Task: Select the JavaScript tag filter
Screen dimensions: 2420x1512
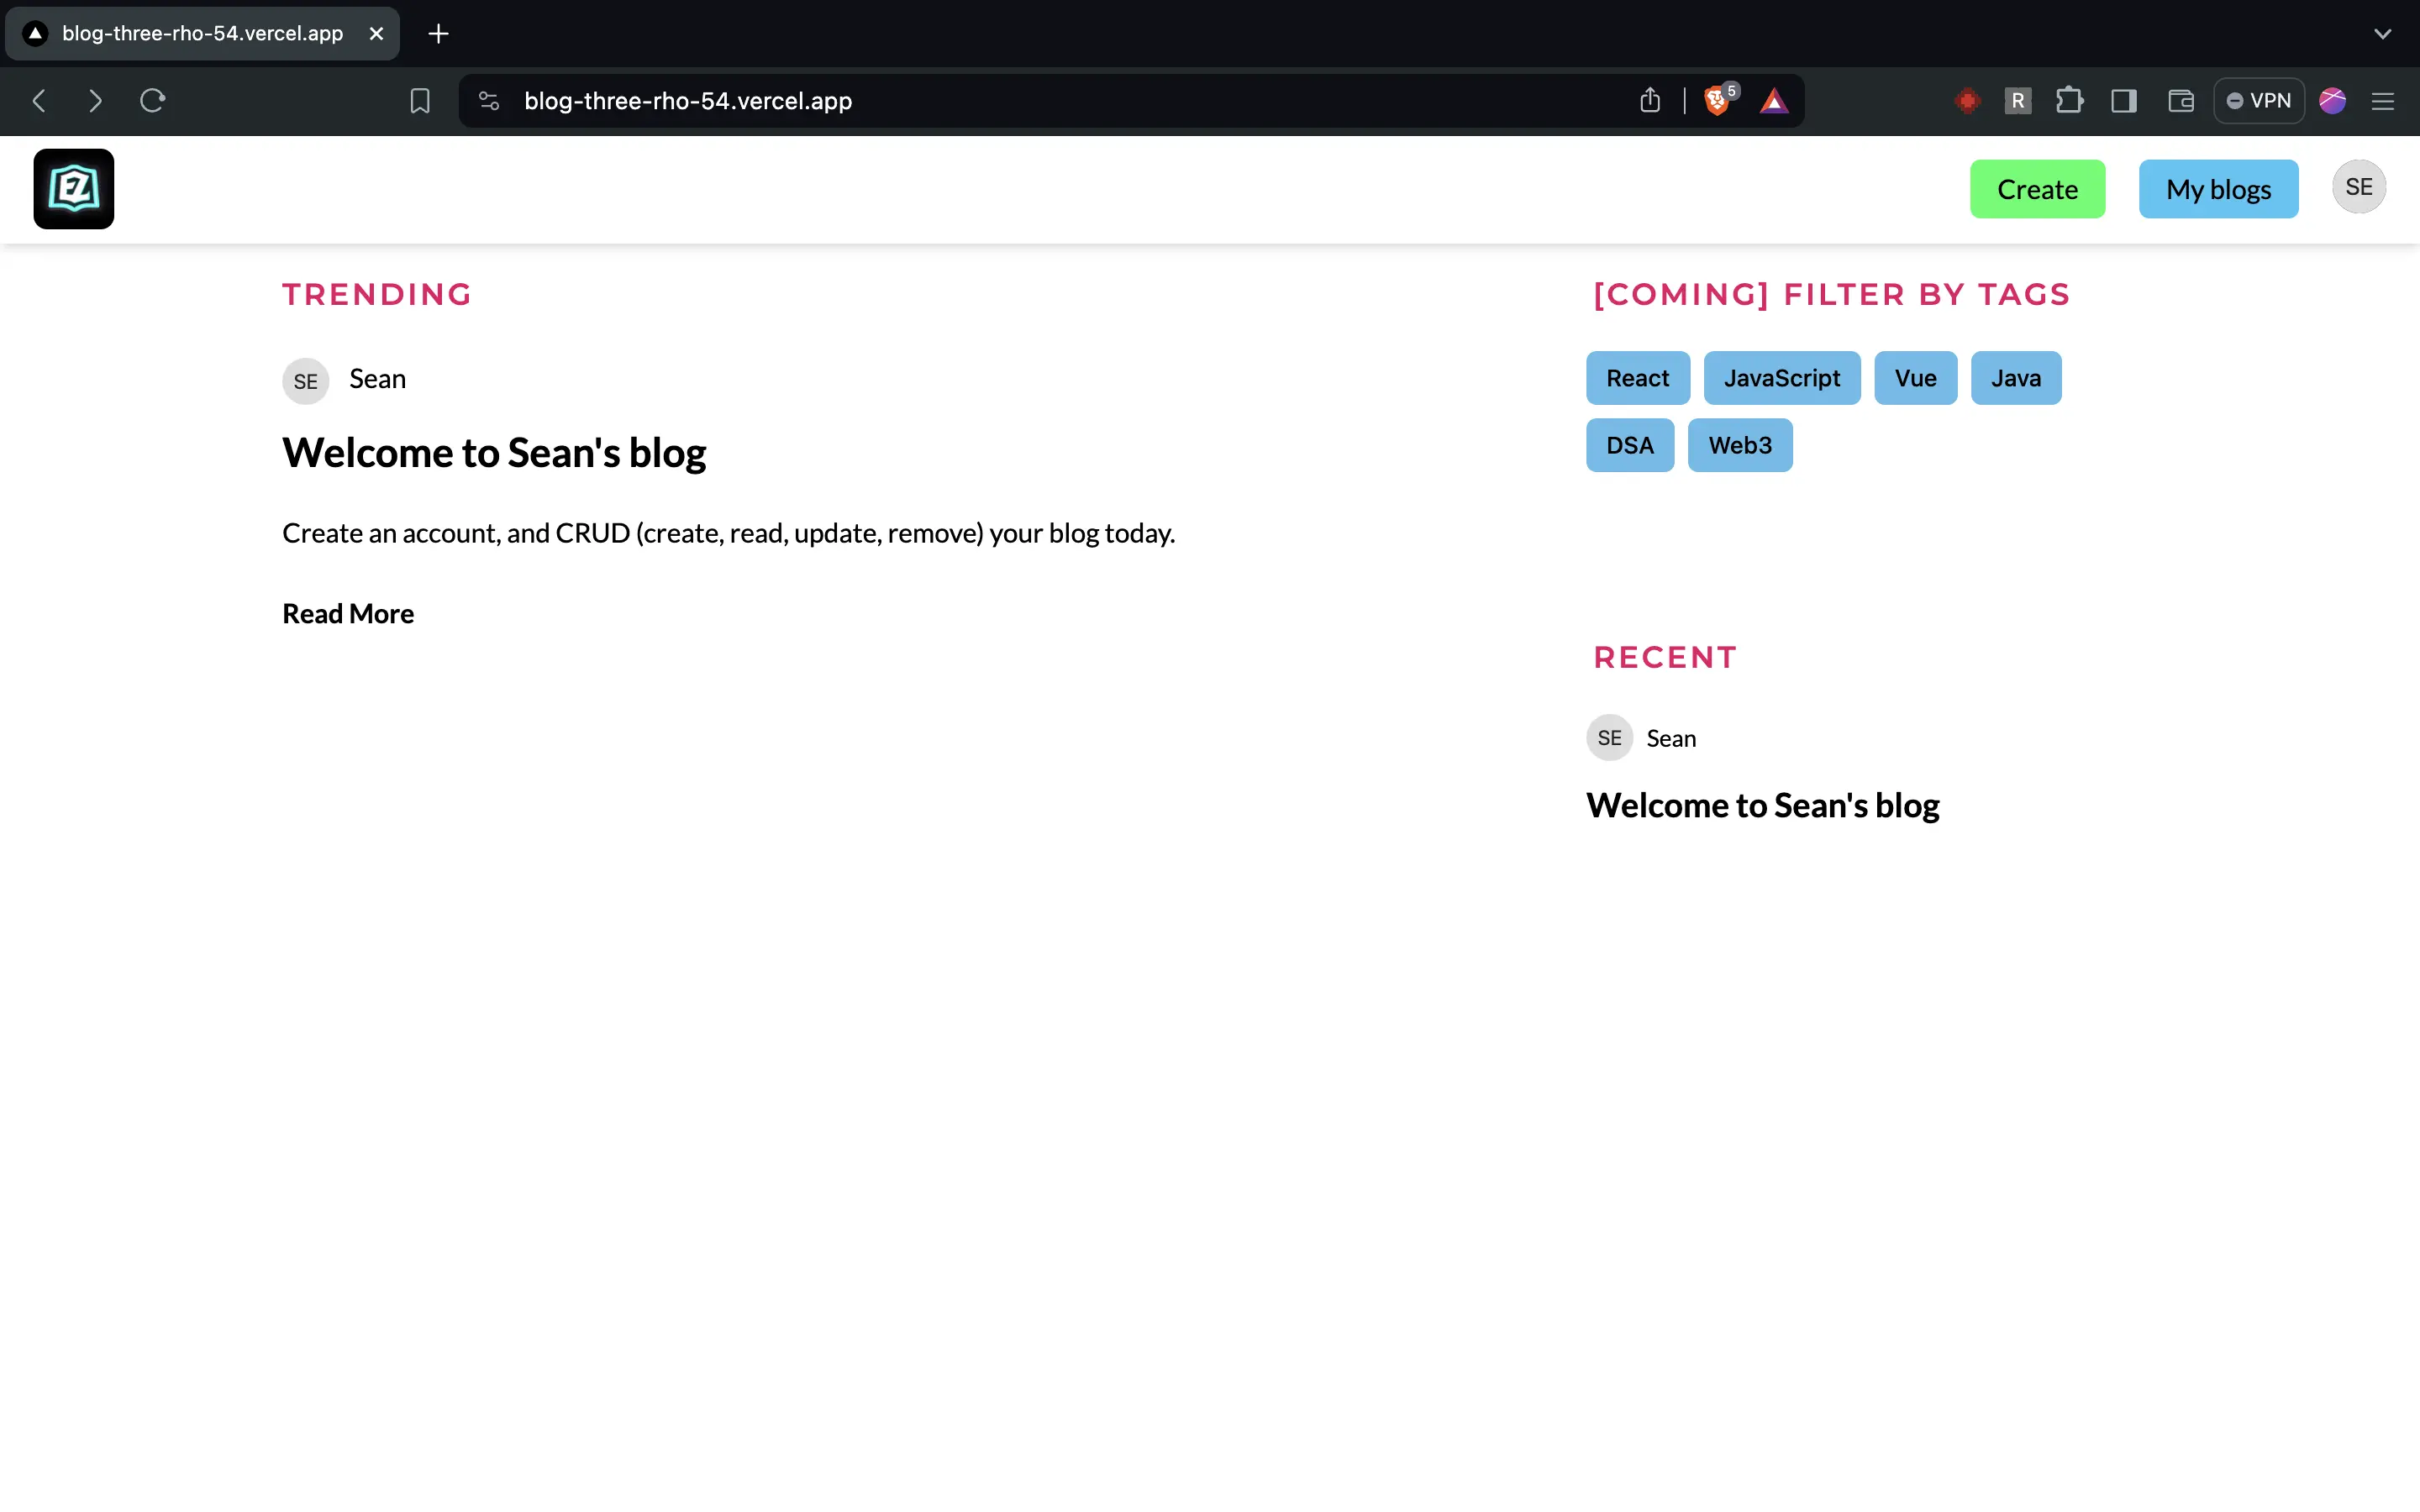Action: pos(1781,378)
